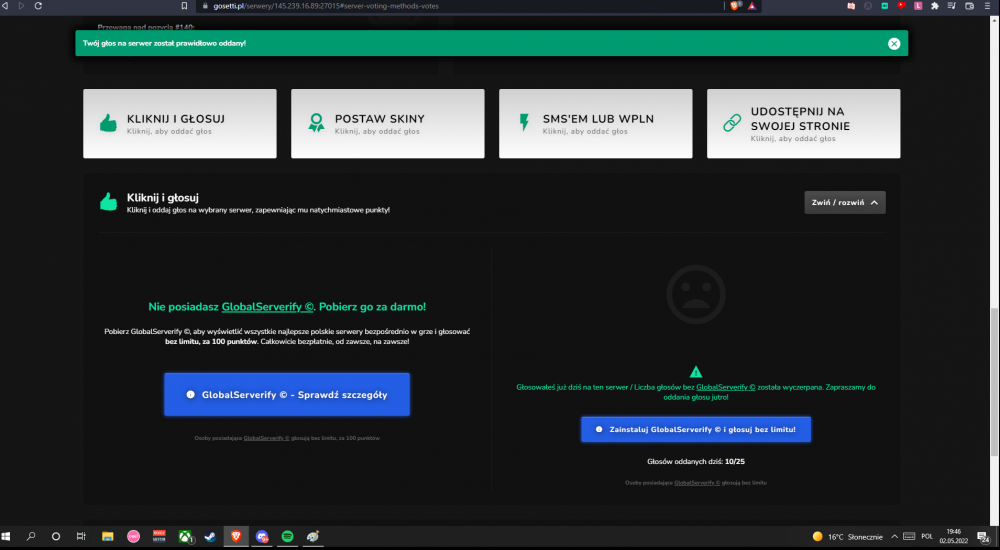
Task: Click the grey circular extension icon
Action: [868, 6]
